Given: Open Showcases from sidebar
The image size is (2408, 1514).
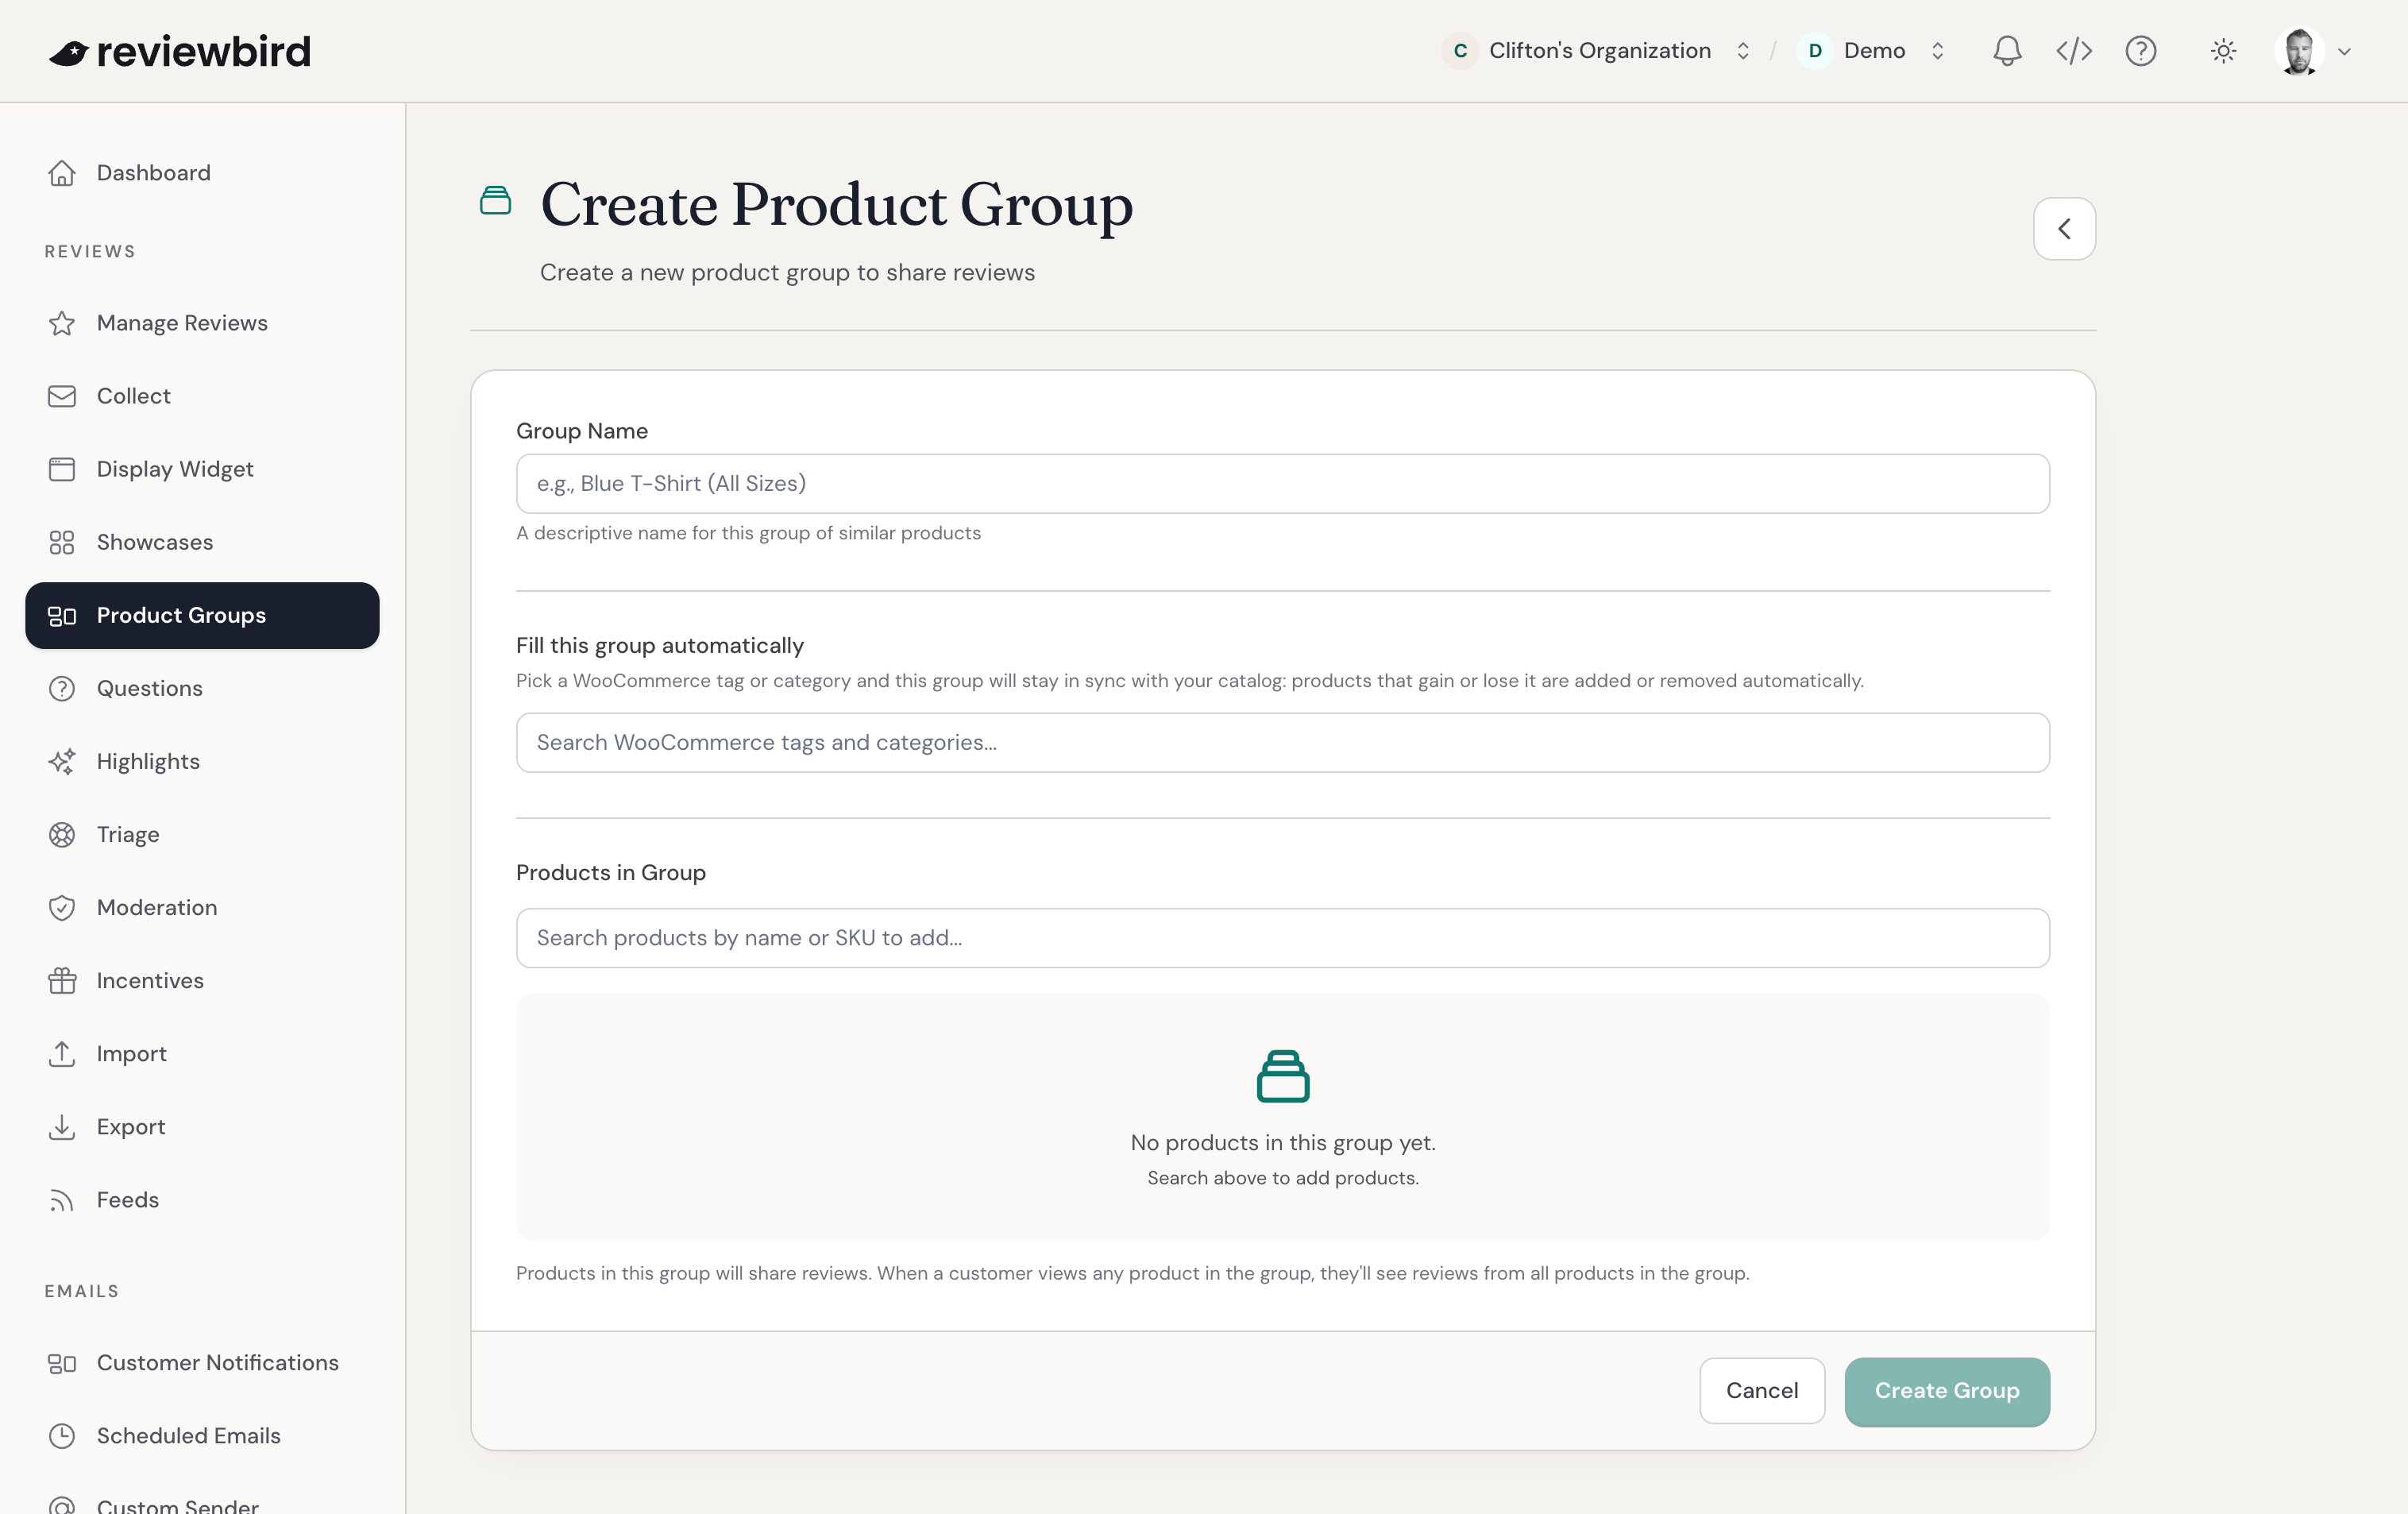Looking at the screenshot, I should click(x=202, y=542).
